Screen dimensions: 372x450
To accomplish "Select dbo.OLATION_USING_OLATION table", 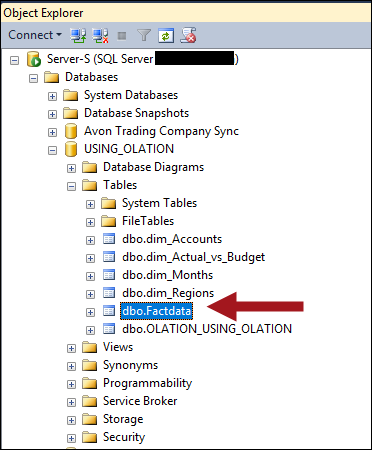I will [207, 329].
